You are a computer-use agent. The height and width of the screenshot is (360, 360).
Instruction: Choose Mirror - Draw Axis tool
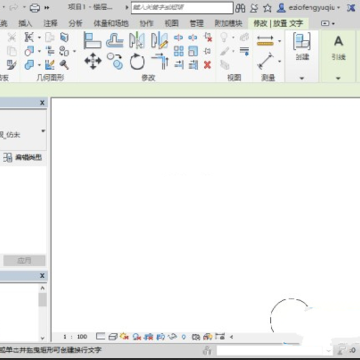click(159, 40)
